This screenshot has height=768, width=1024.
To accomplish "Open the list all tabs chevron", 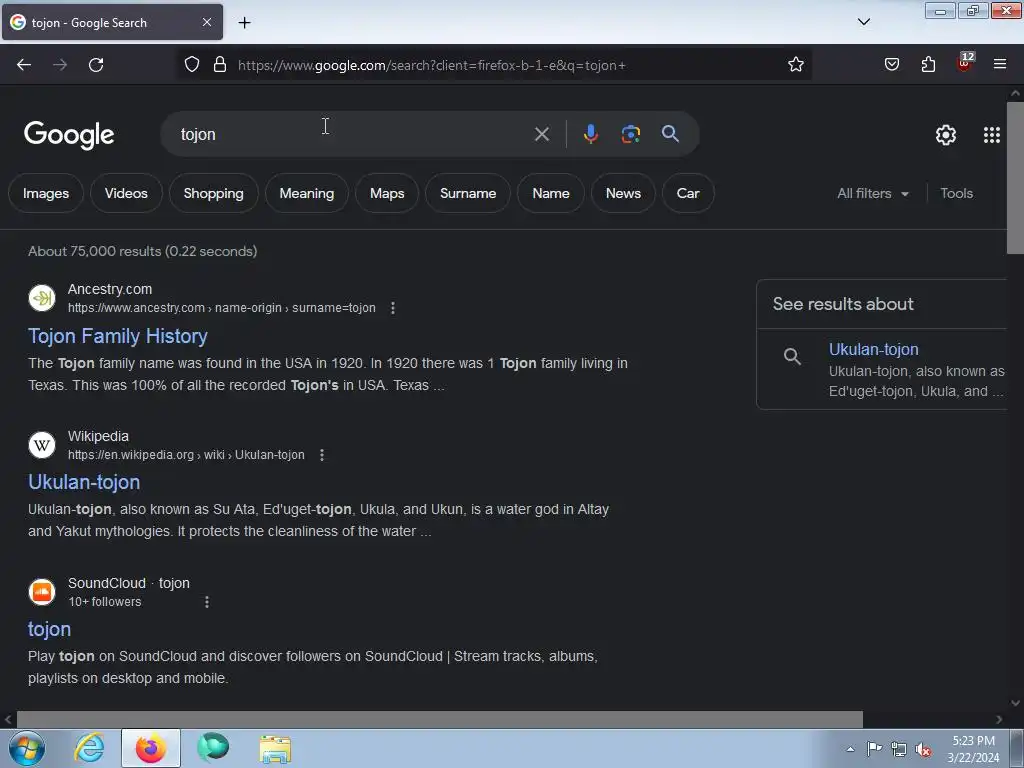I will [864, 22].
